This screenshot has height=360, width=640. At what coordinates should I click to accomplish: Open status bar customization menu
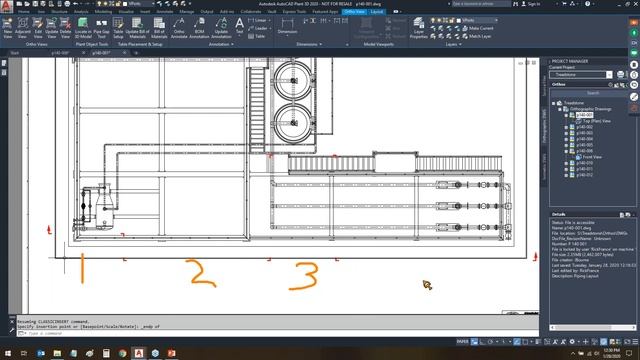tap(635, 342)
